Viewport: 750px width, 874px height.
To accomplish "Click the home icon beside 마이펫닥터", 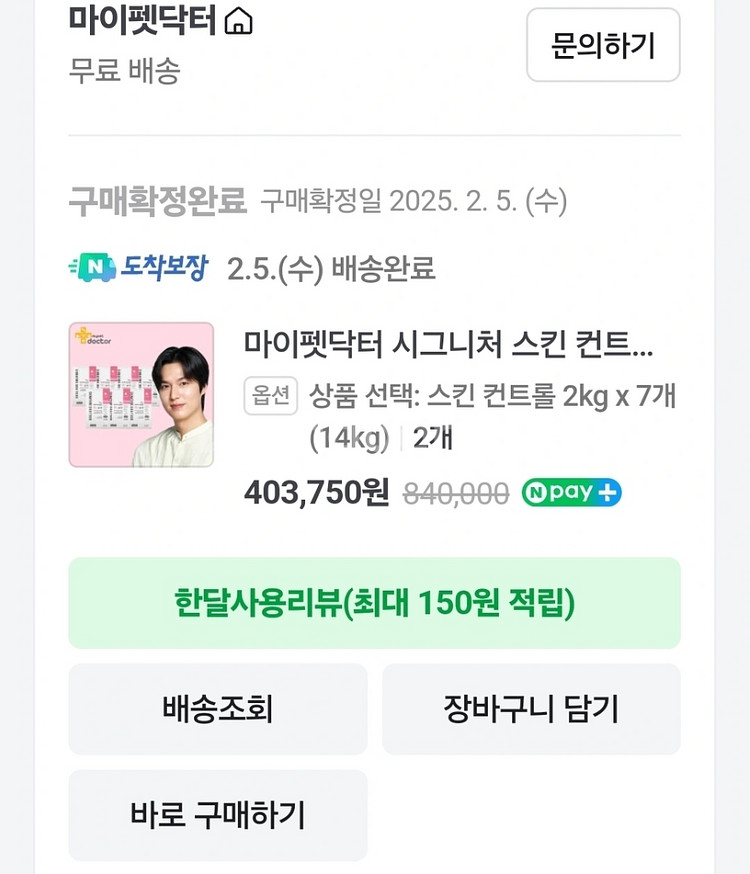I will click(239, 21).
